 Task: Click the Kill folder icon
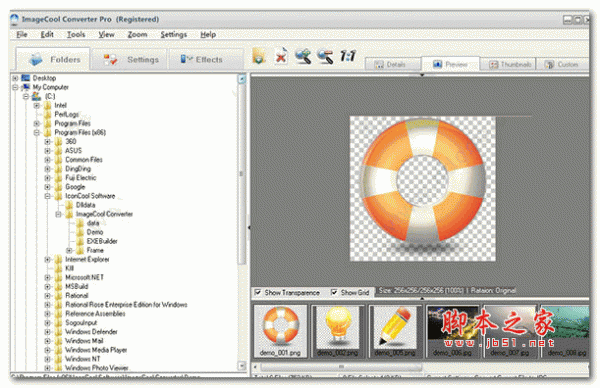coord(59,268)
